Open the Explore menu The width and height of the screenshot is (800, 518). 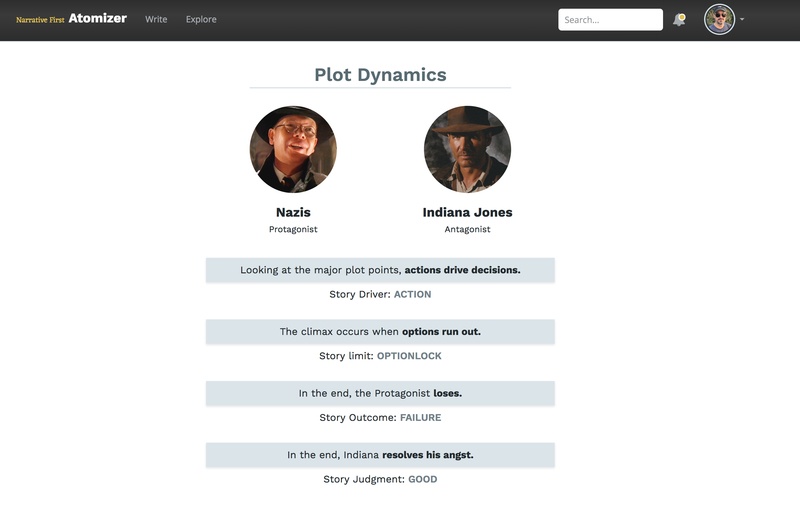coord(201,19)
